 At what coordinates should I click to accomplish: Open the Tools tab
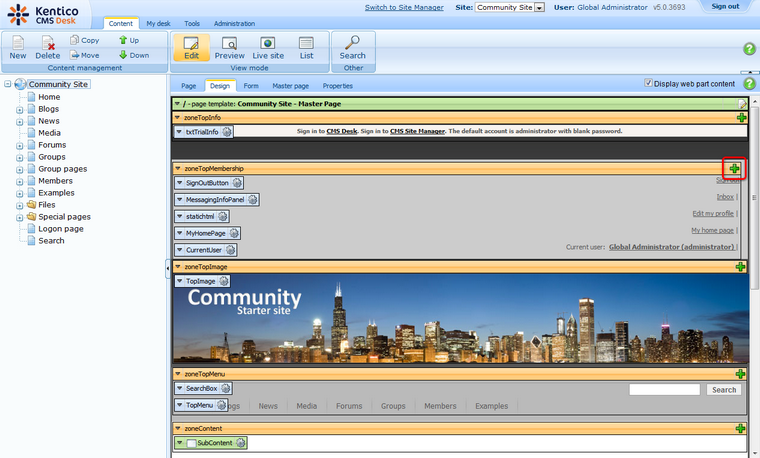coord(192,23)
